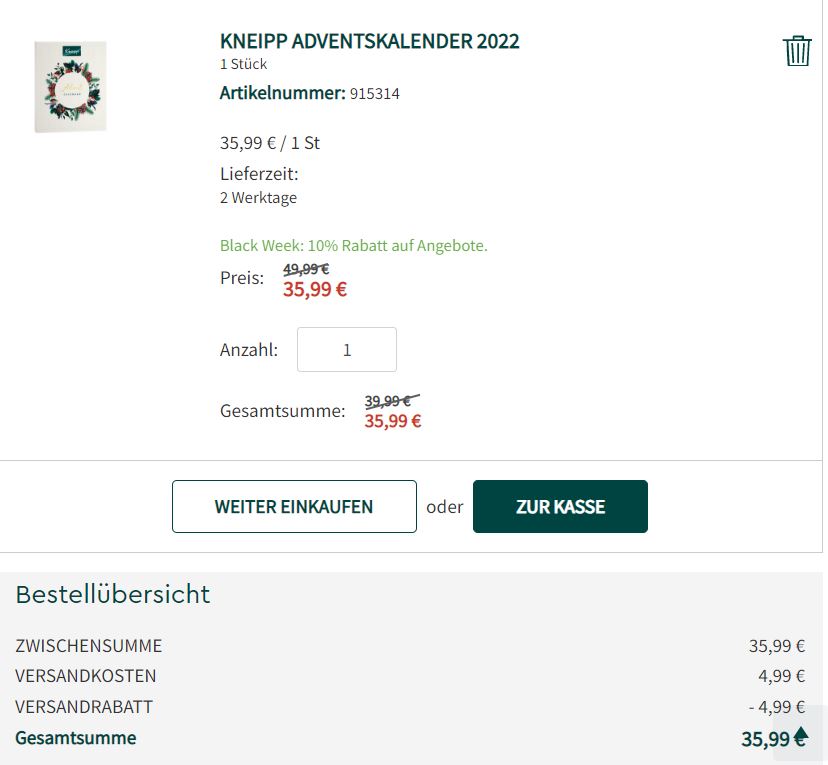The height and width of the screenshot is (765, 828).
Task: Open the KNEIPP ADVENTSKALENDER 2022 title link
Action: tap(370, 41)
